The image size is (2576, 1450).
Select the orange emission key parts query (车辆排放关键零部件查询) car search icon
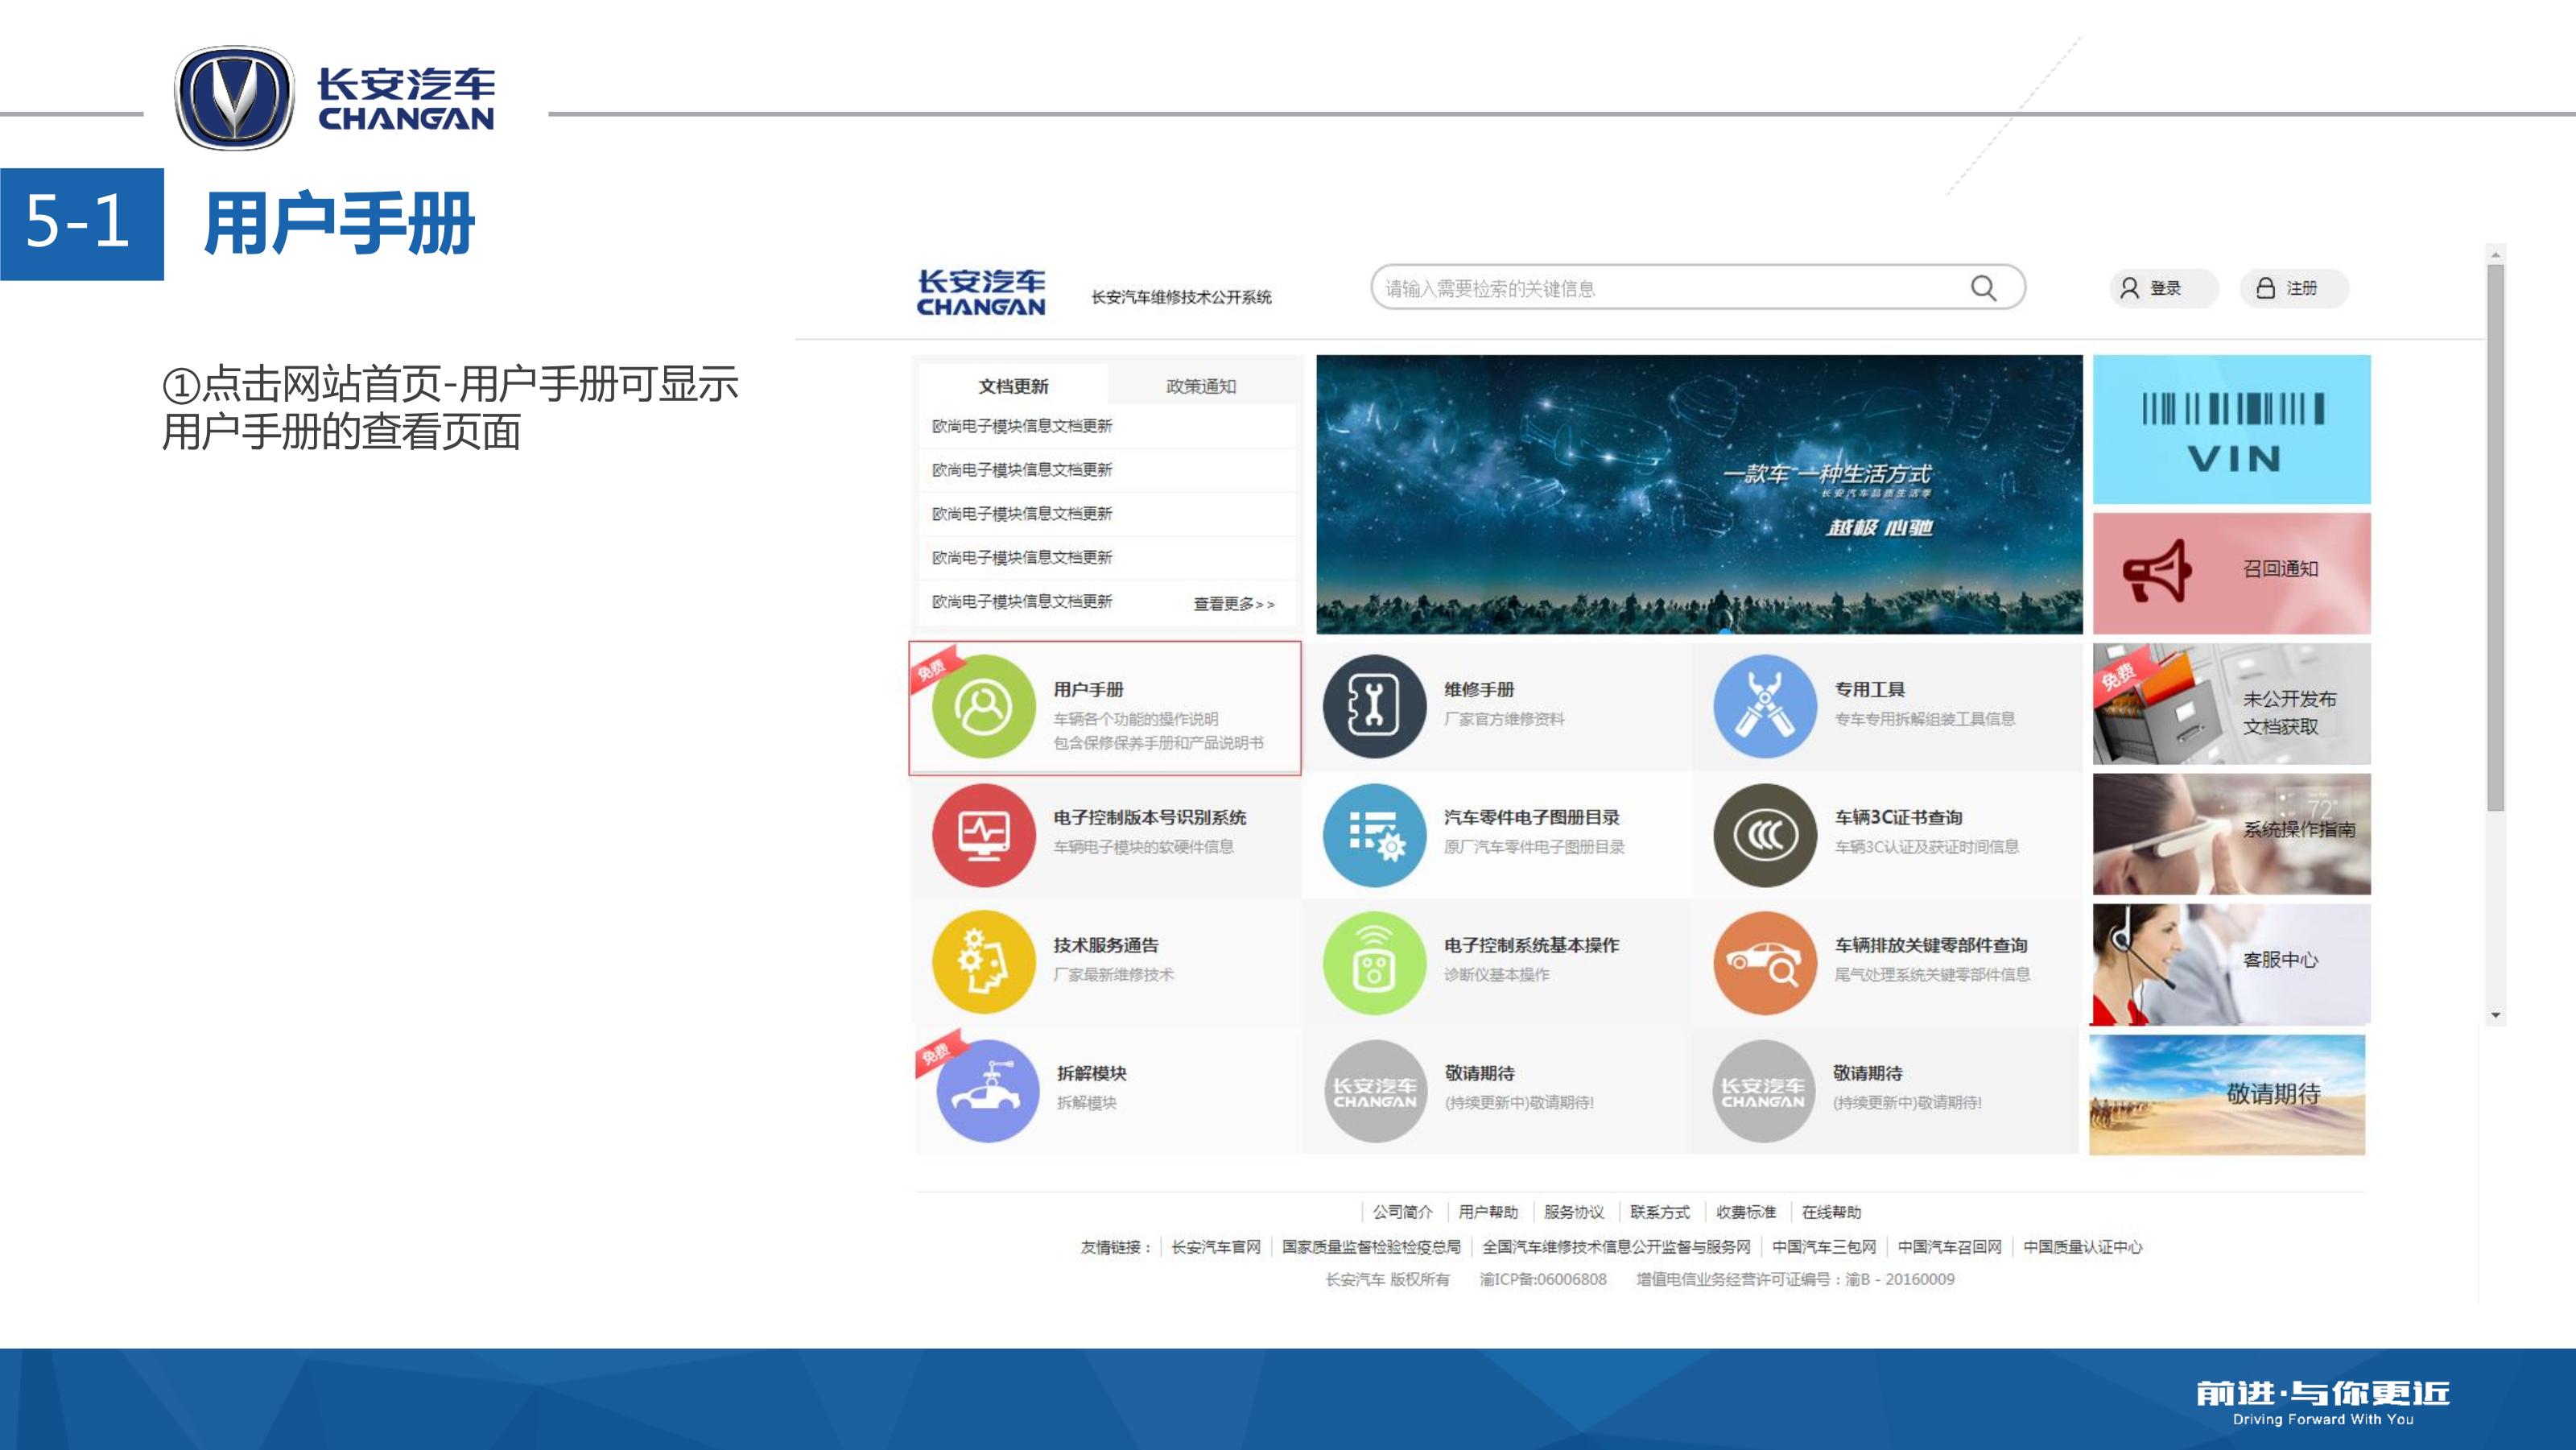[1764, 962]
